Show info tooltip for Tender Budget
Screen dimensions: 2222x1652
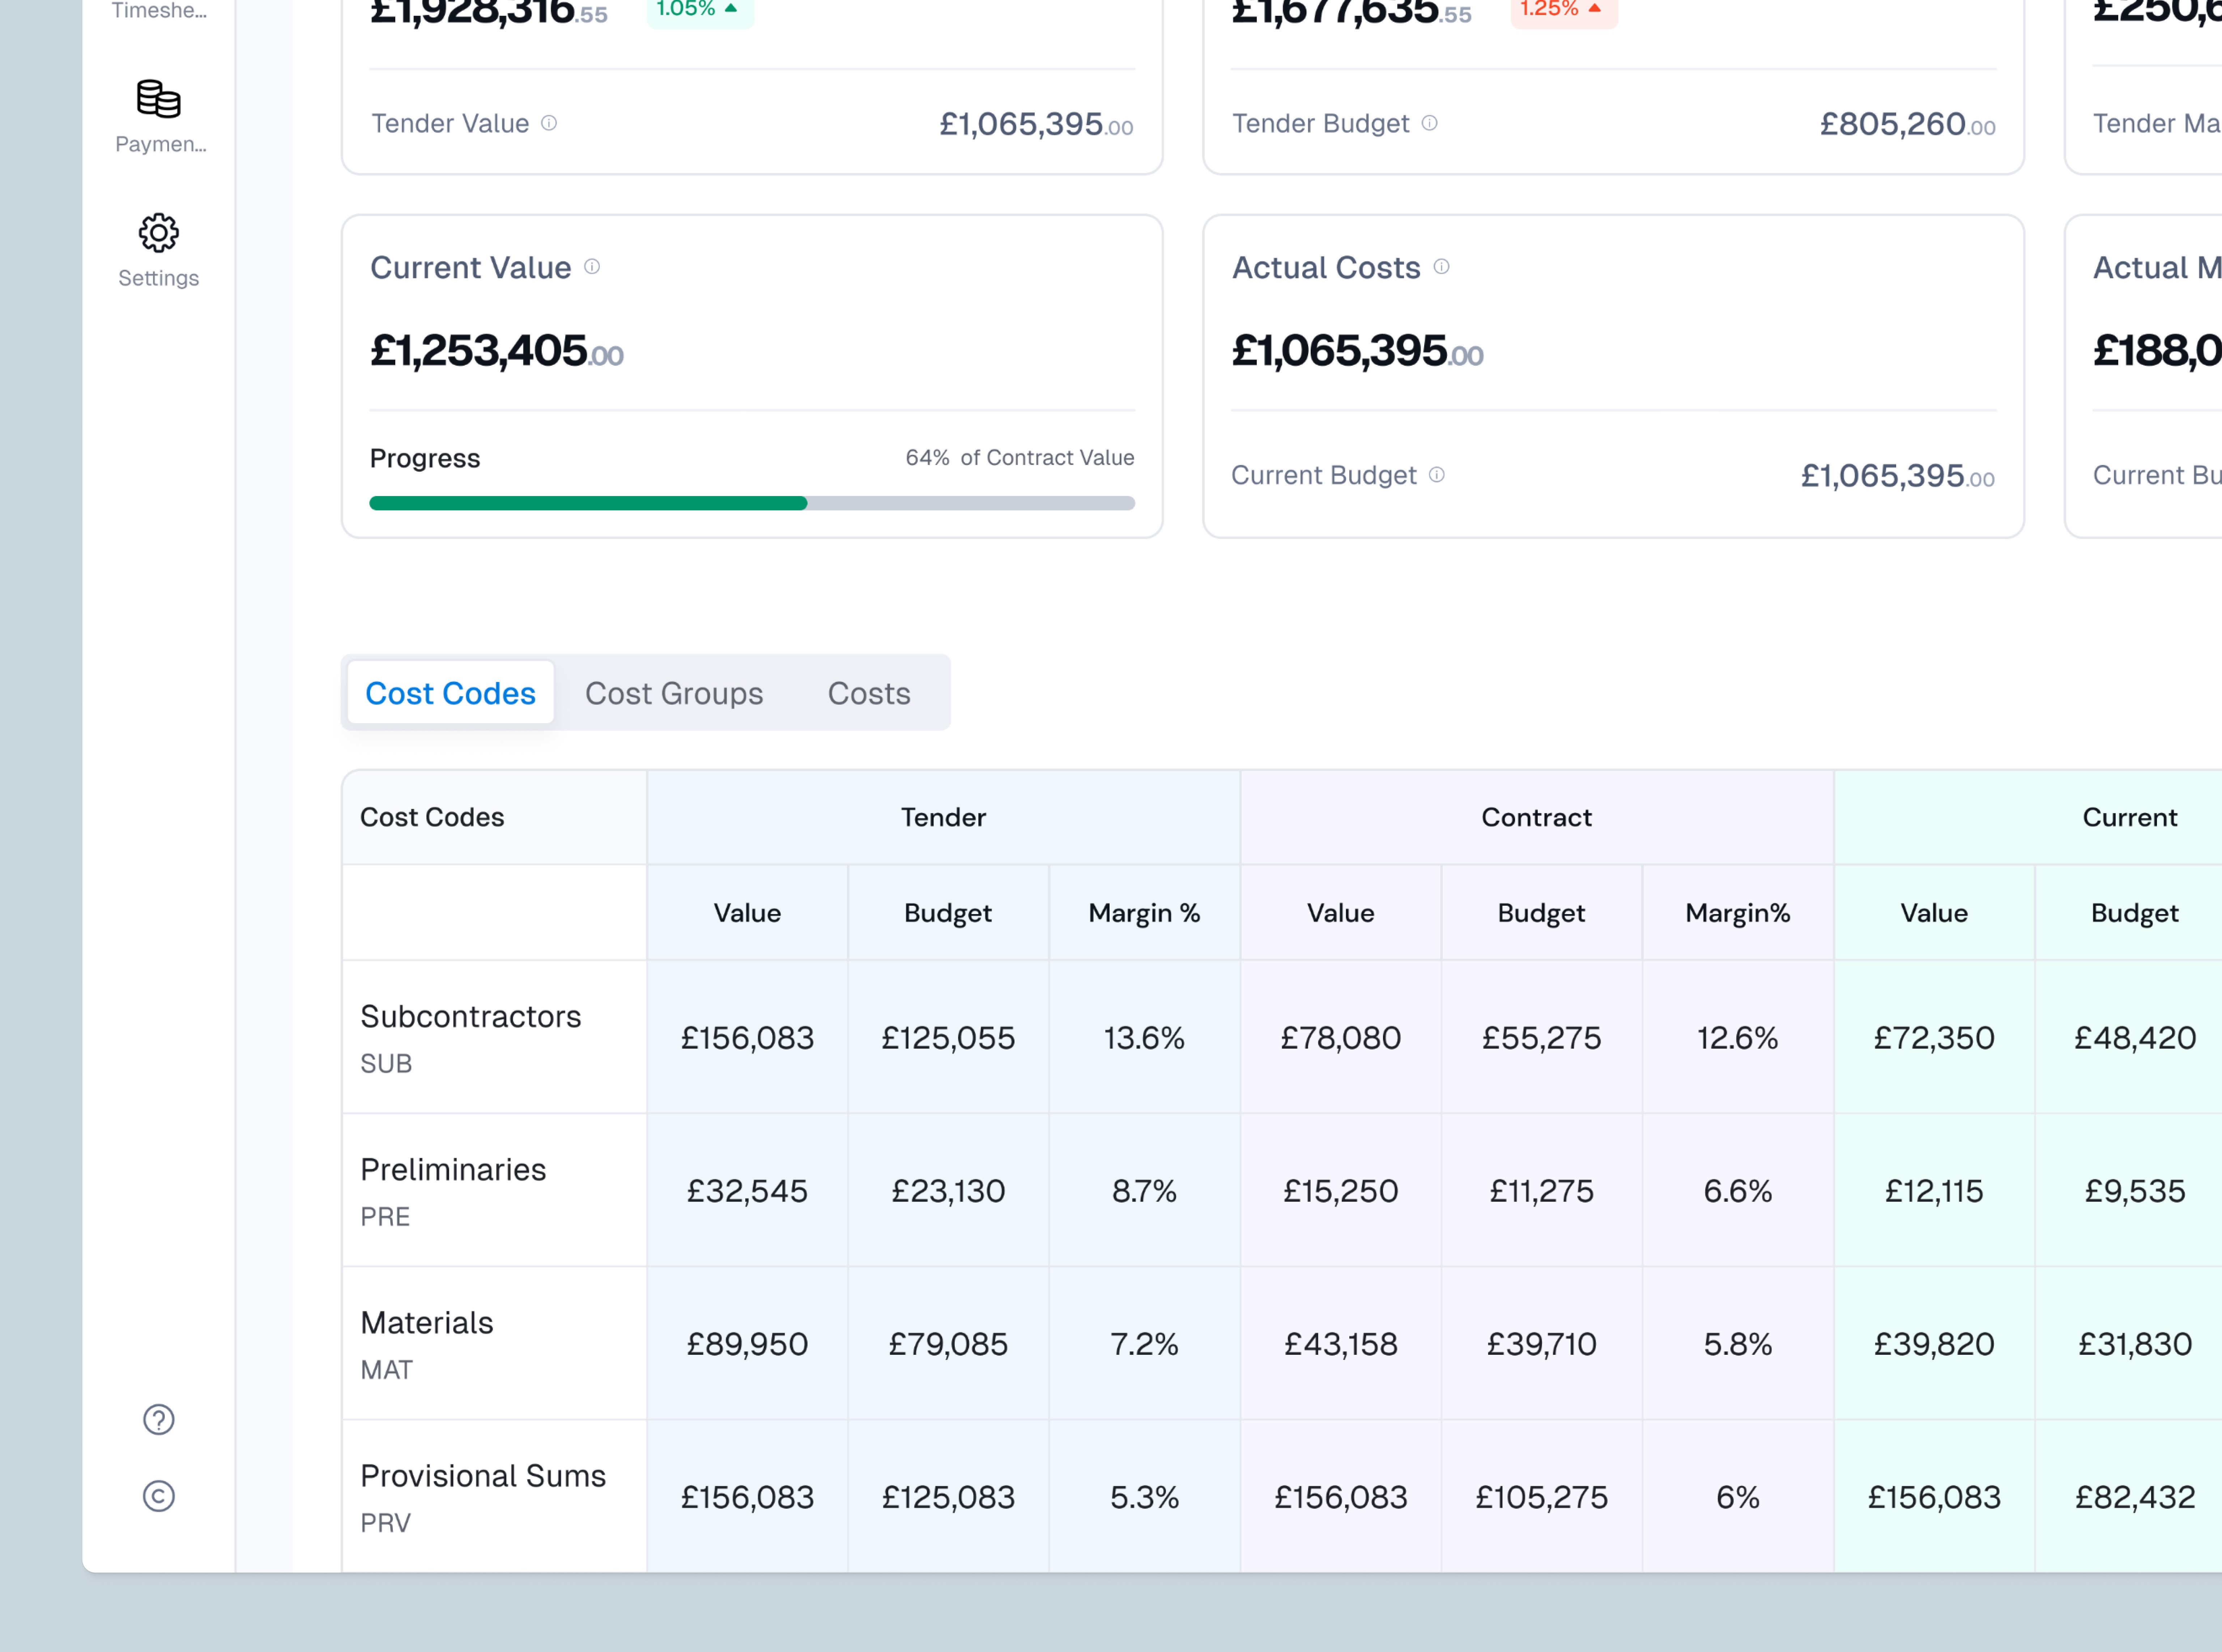(x=1430, y=123)
